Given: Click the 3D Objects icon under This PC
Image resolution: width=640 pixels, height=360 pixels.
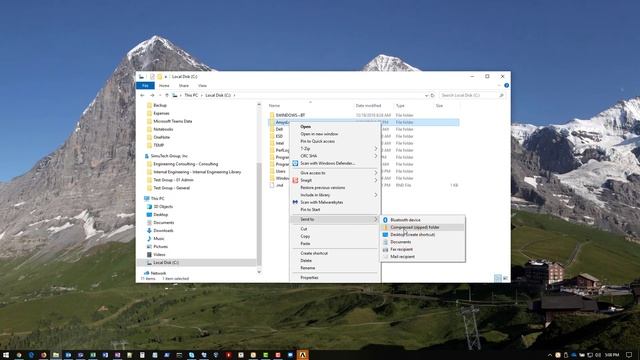Looking at the screenshot, I should [149, 207].
